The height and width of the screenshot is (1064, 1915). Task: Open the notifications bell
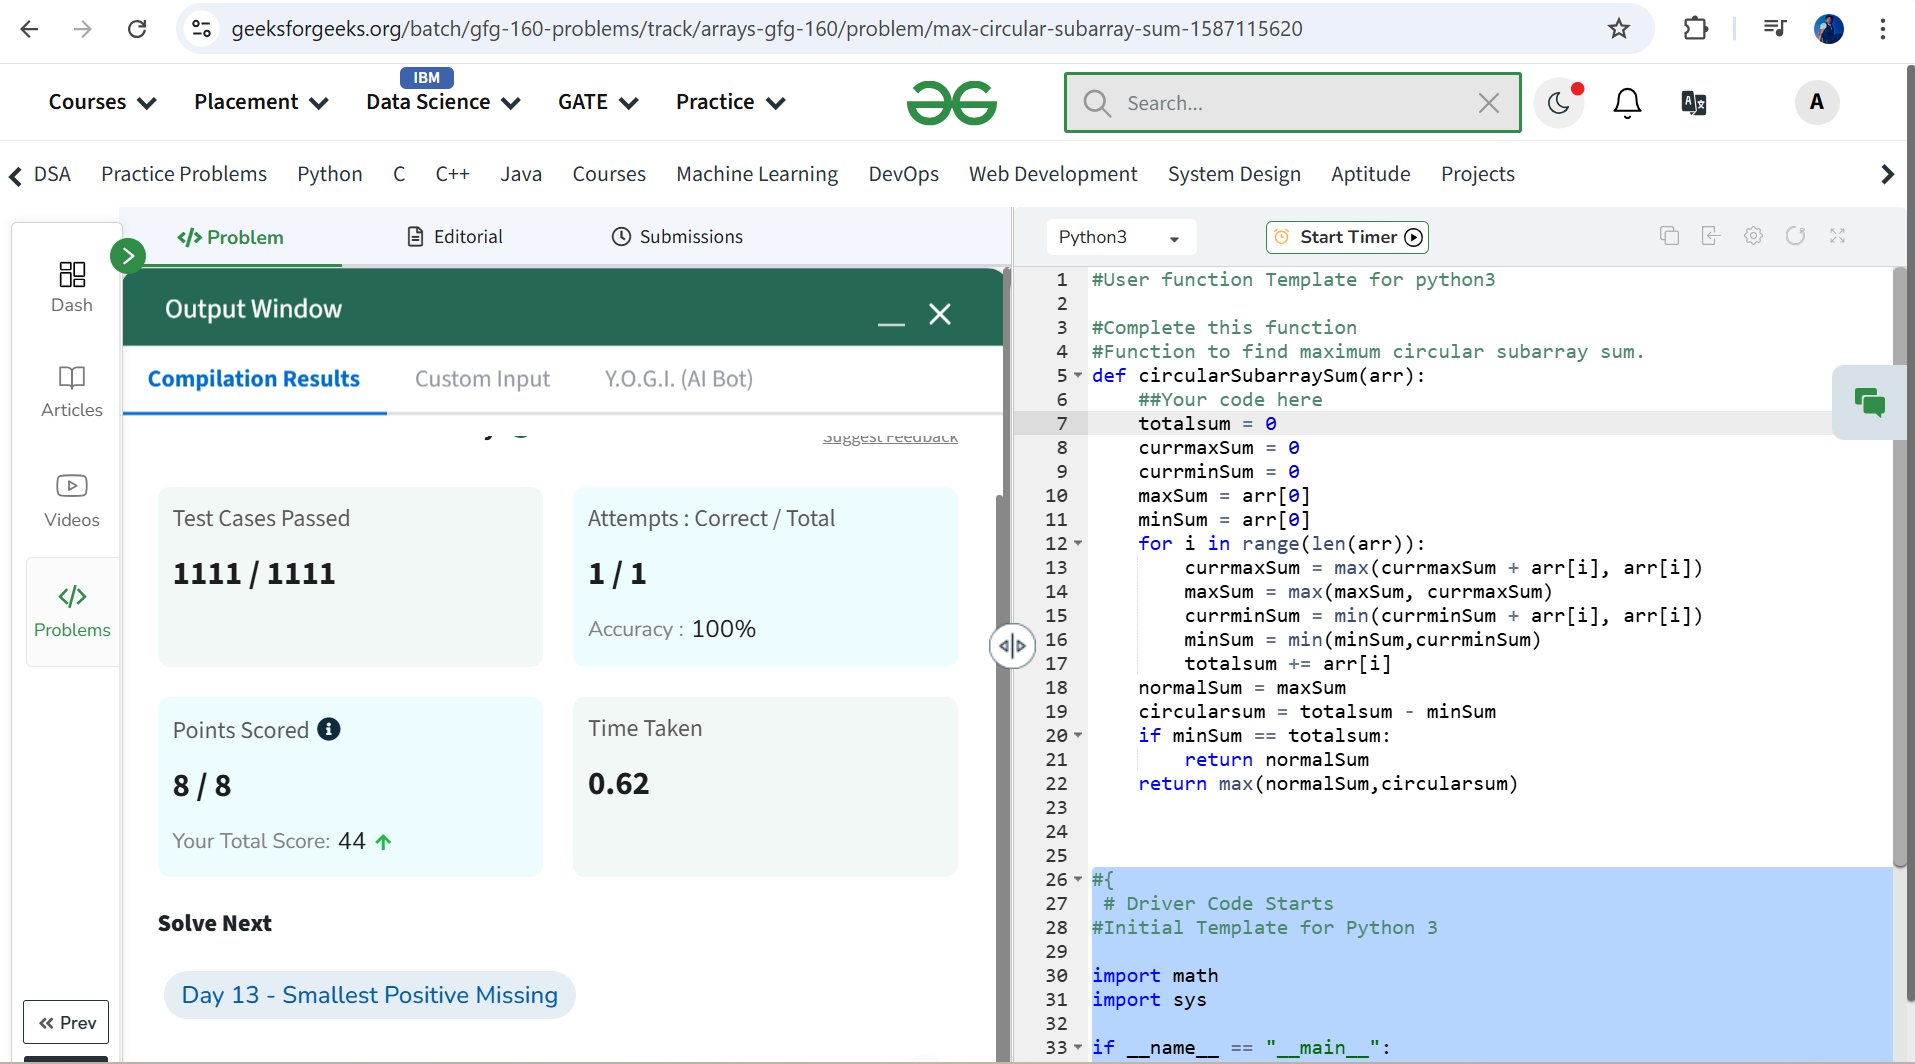tap(1627, 102)
